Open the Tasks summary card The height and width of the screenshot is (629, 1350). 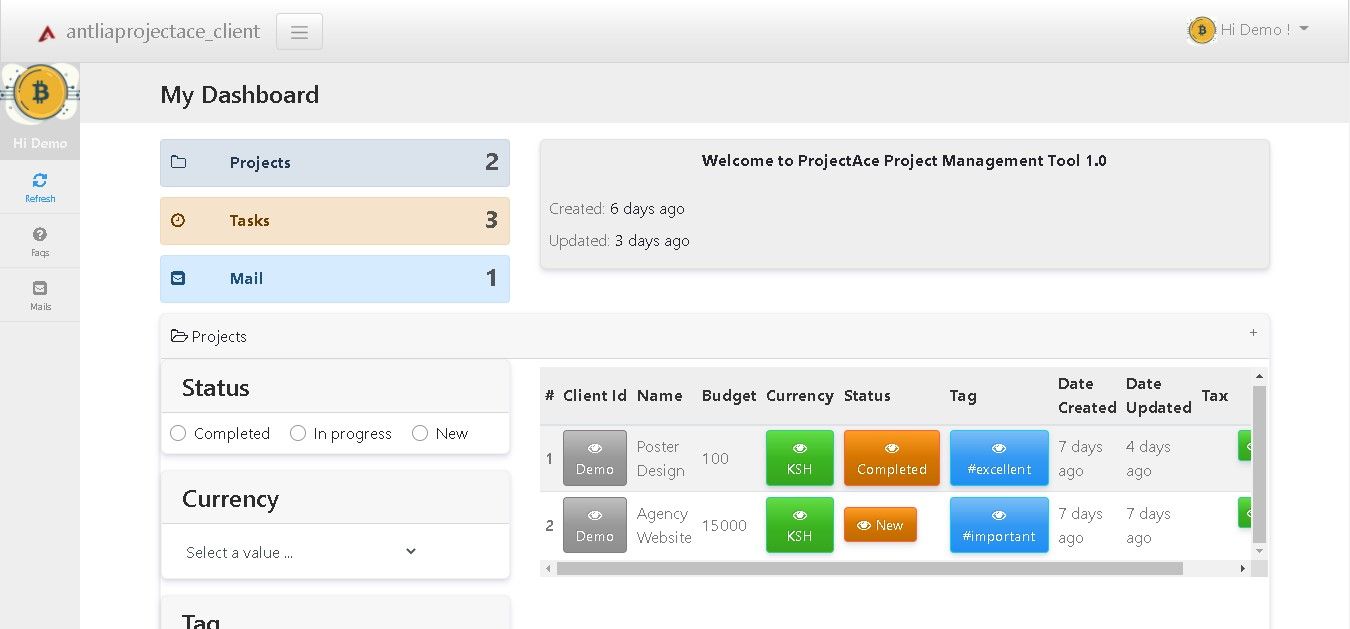coord(335,221)
